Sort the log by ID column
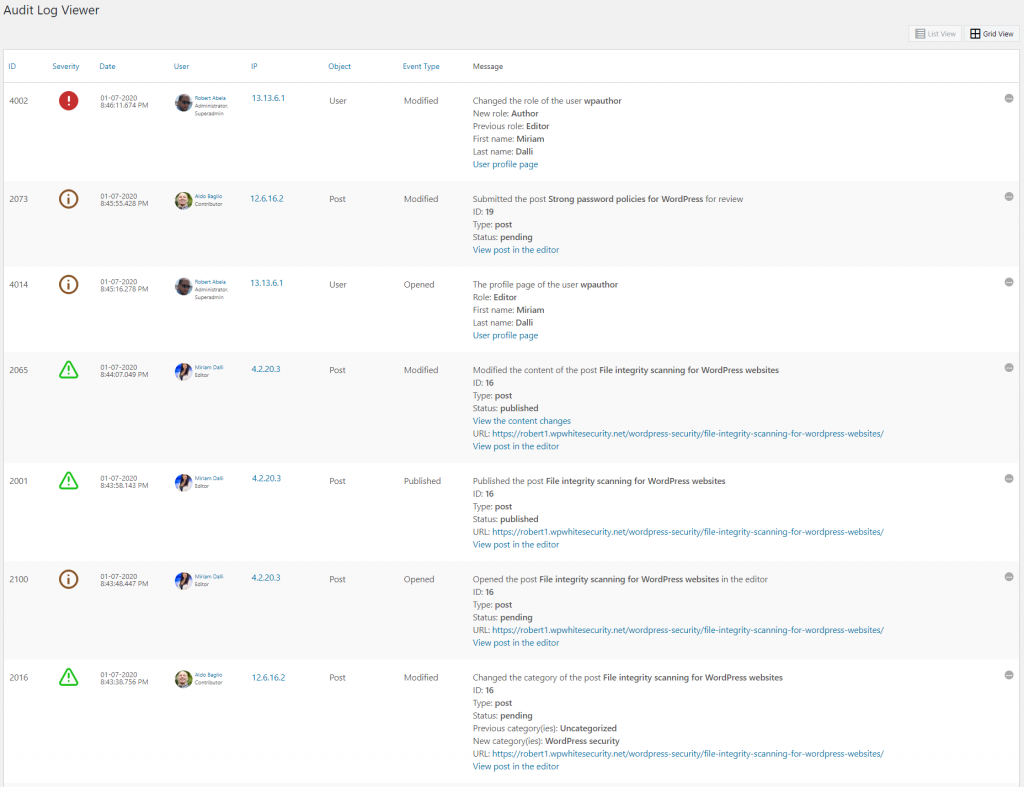 pyautogui.click(x=12, y=67)
